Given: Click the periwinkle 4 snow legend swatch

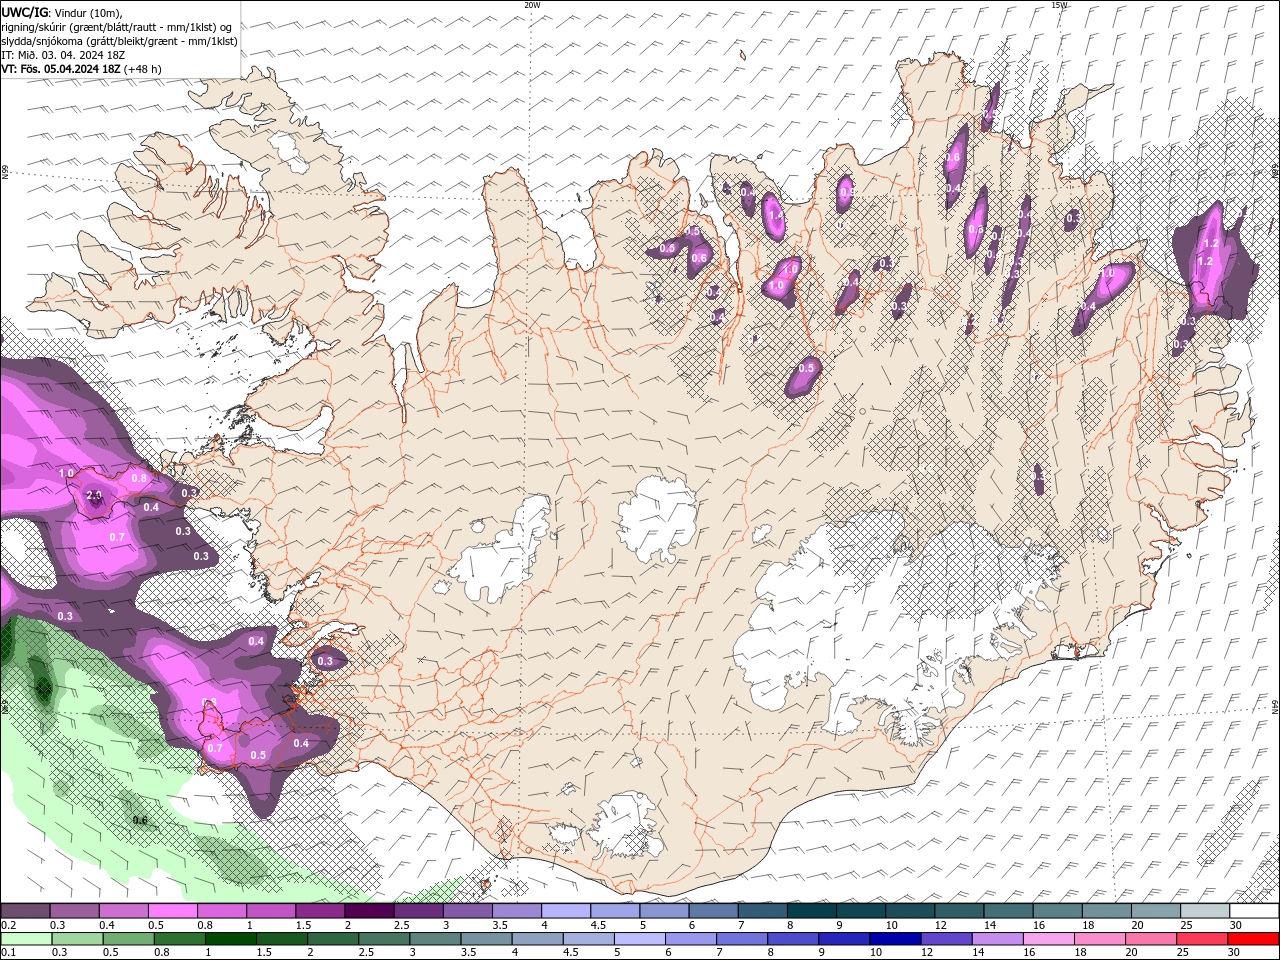Looking at the screenshot, I should tap(565, 911).
